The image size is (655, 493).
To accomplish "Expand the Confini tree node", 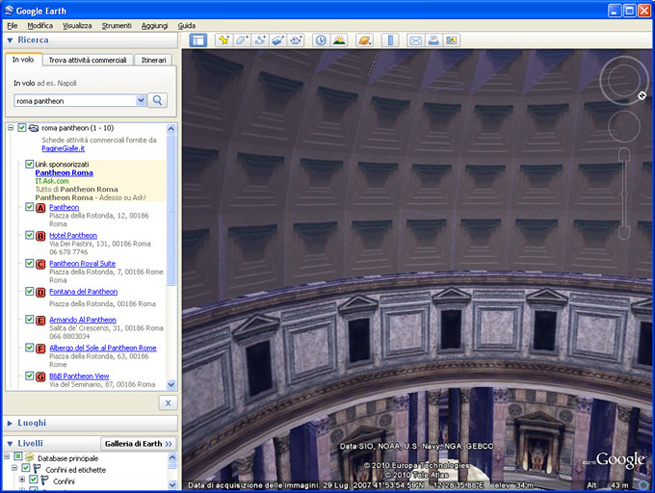I will (x=22, y=480).
